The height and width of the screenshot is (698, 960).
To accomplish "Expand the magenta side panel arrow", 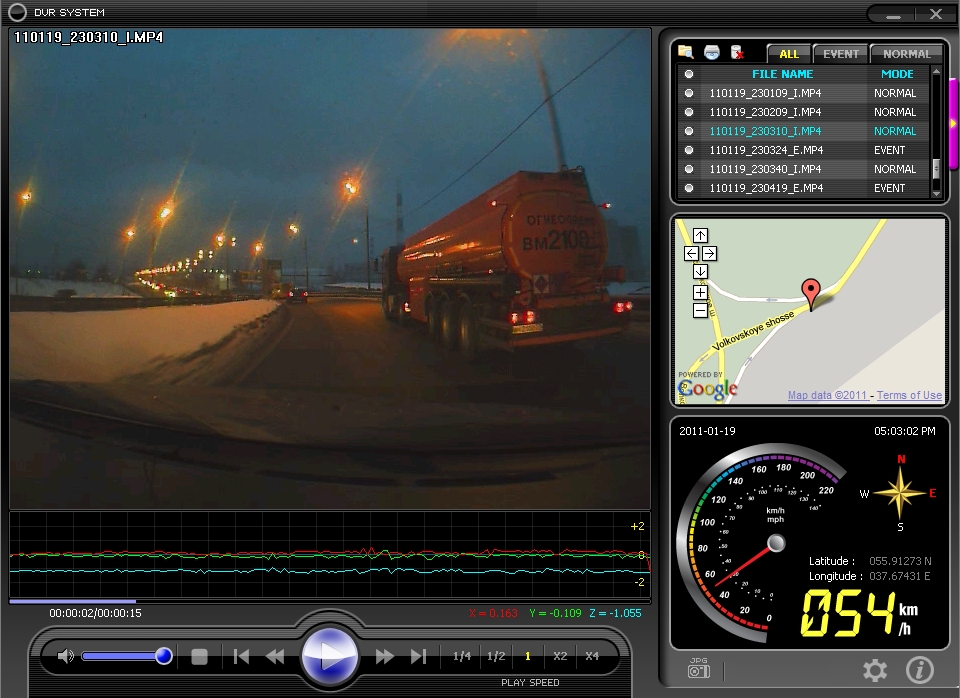I will click(954, 122).
